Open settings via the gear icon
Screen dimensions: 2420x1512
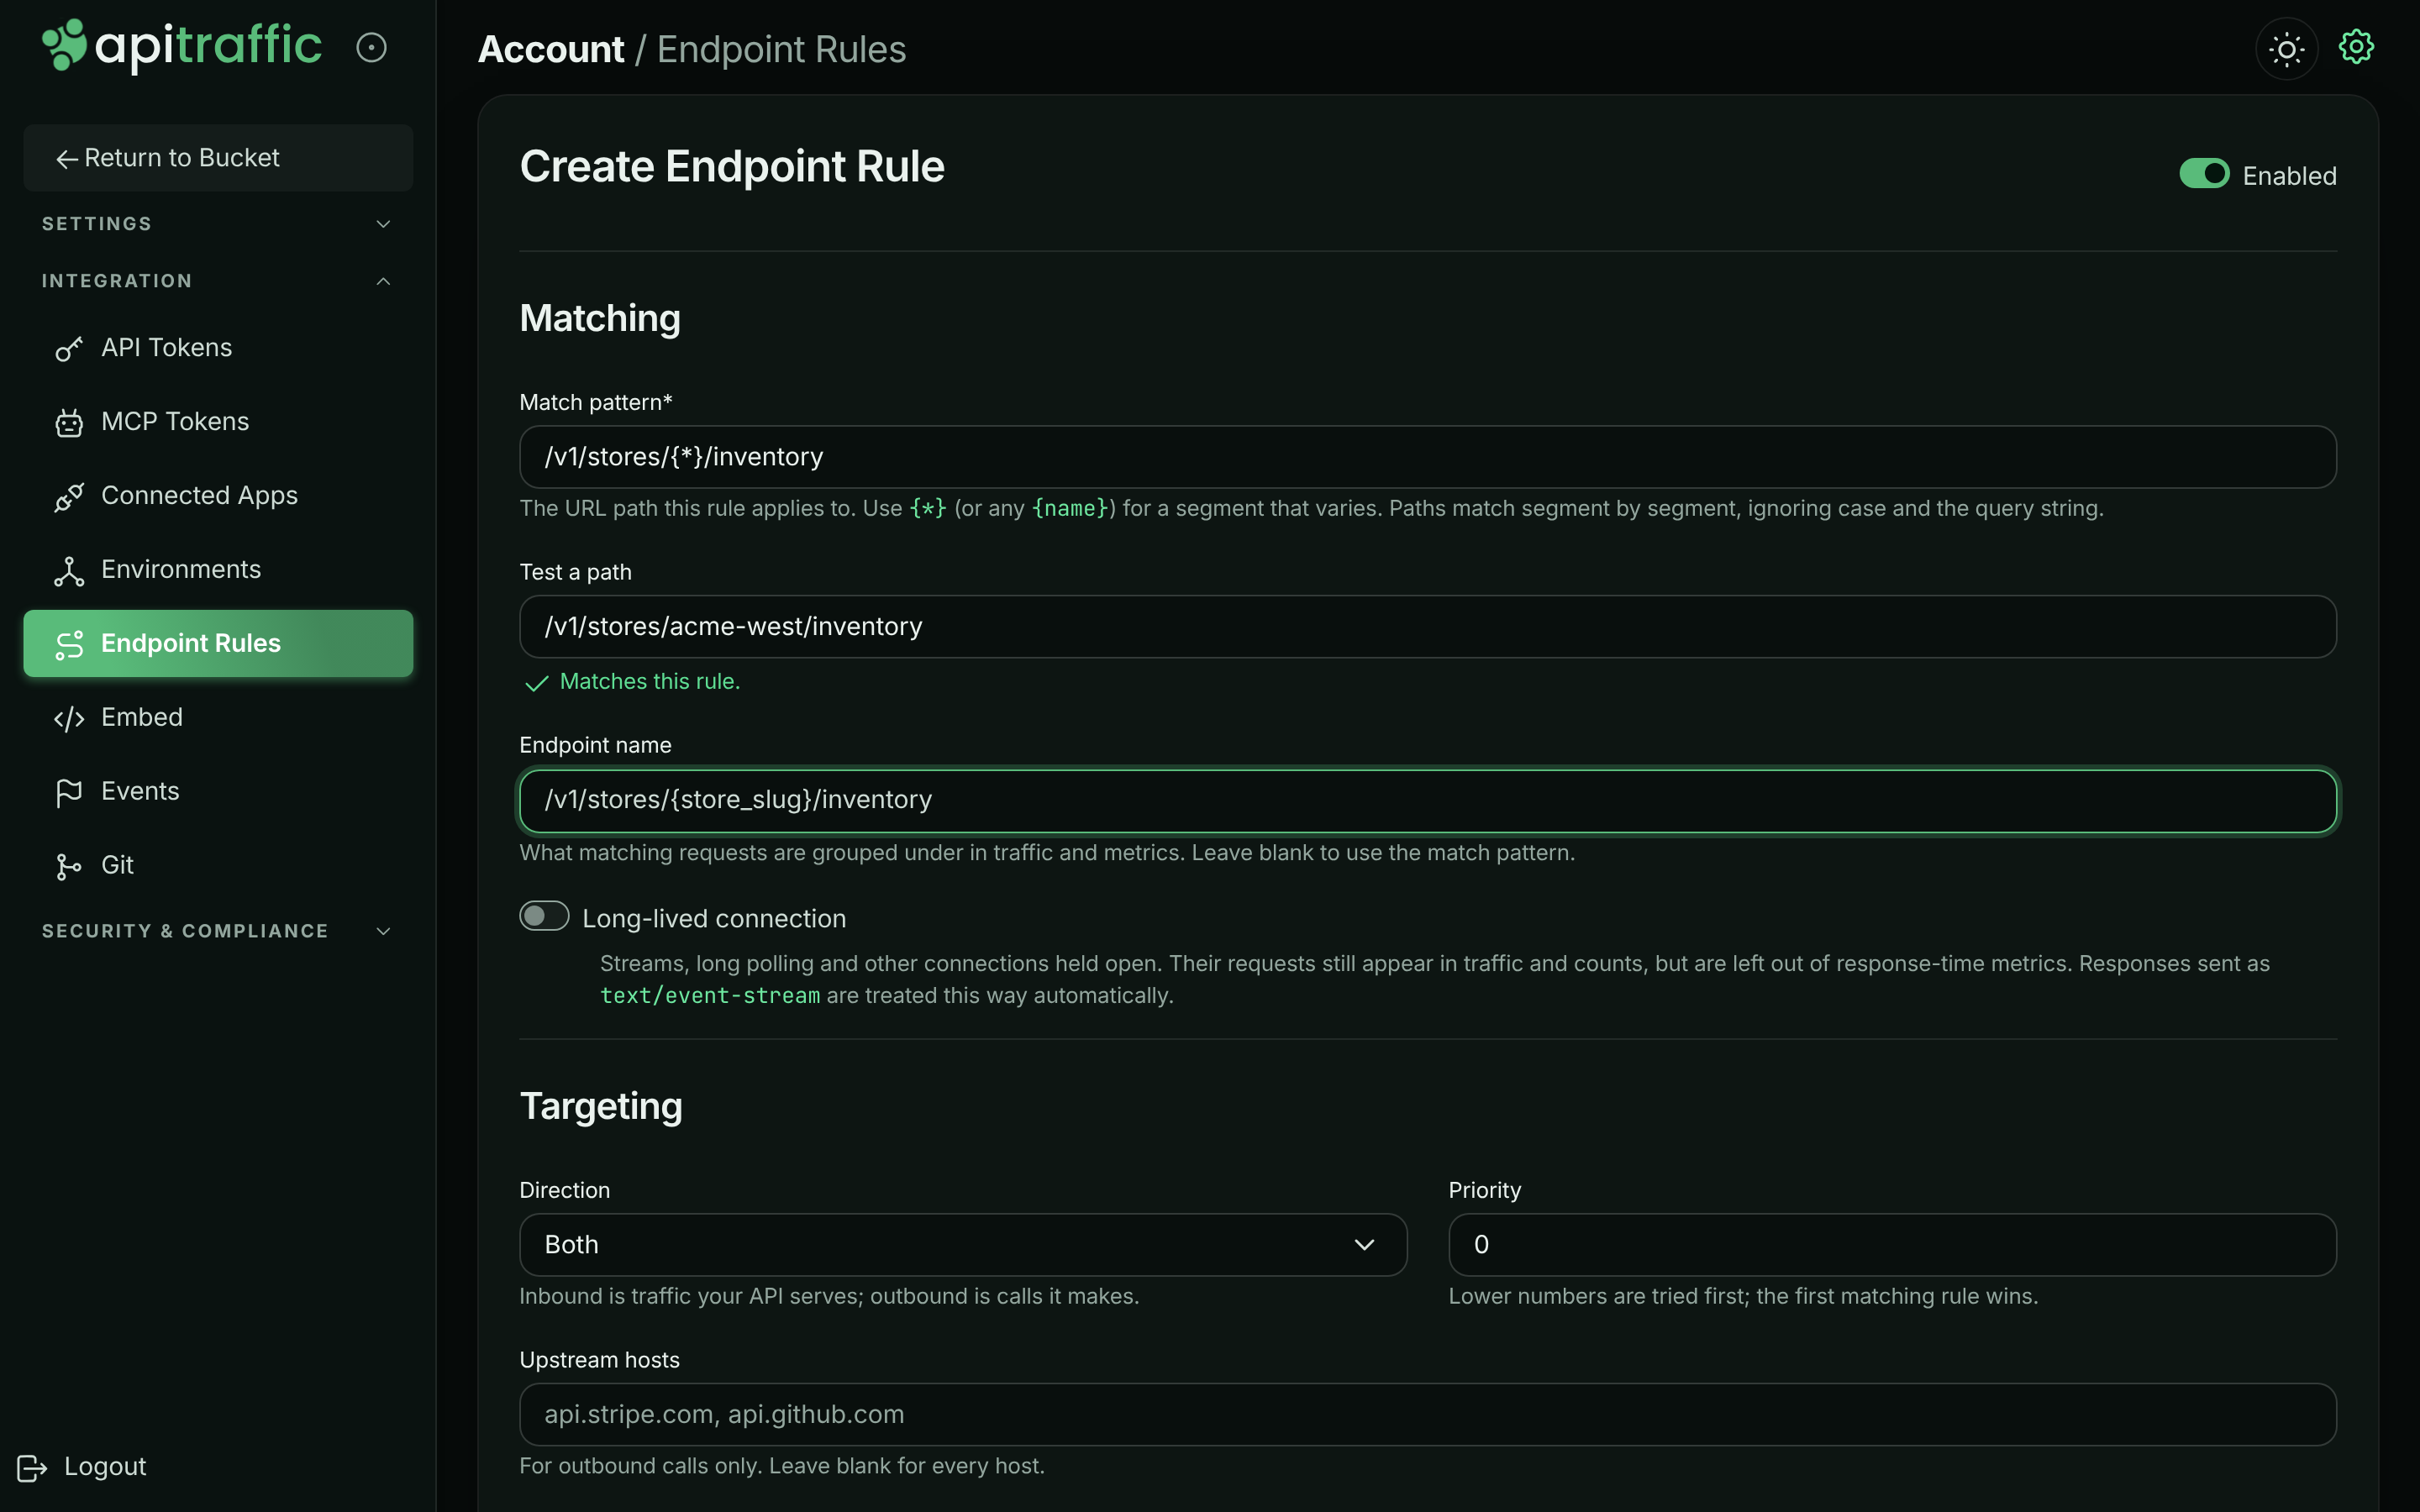click(2356, 47)
